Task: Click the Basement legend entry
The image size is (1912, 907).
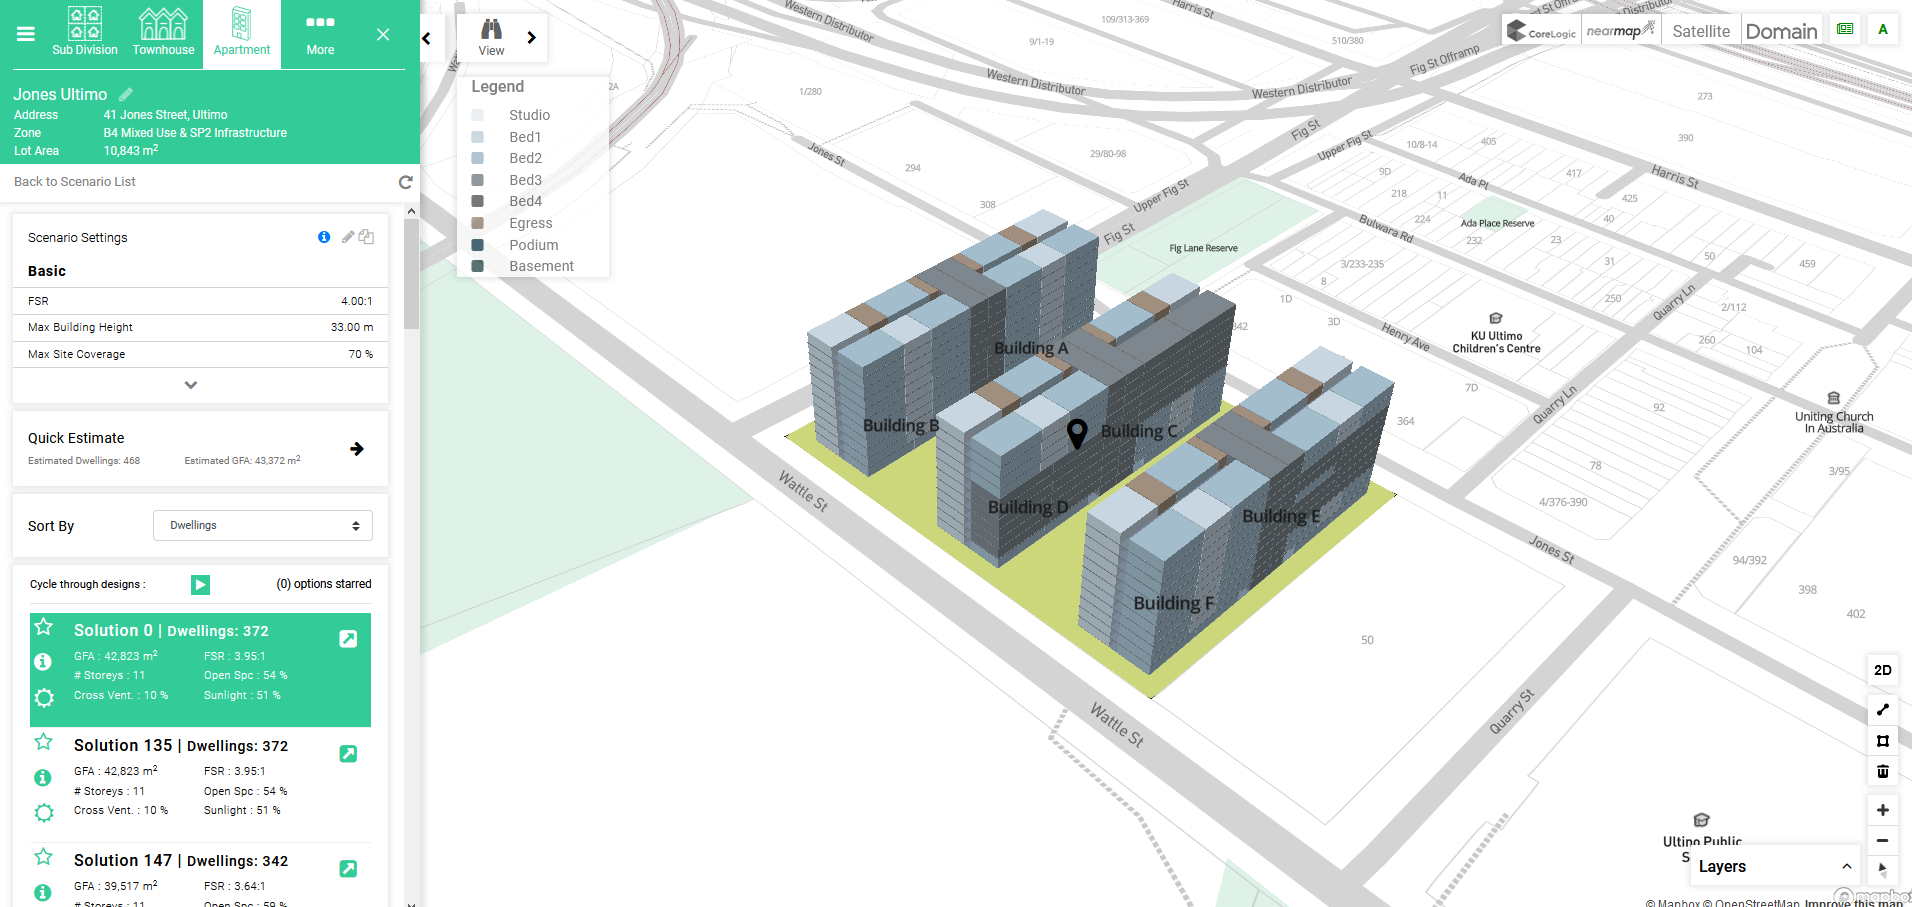Action: click(x=542, y=266)
